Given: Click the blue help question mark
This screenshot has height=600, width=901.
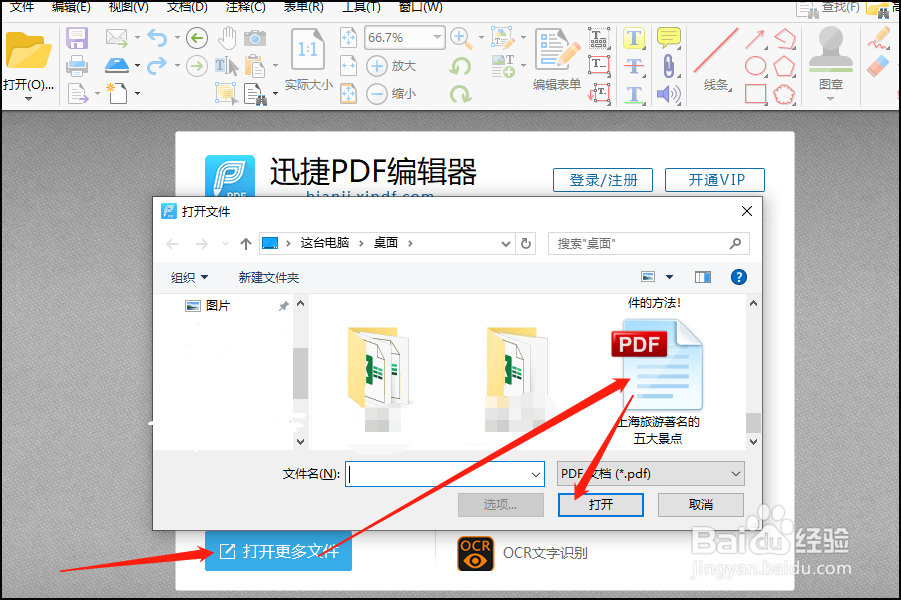Looking at the screenshot, I should pyautogui.click(x=738, y=277).
